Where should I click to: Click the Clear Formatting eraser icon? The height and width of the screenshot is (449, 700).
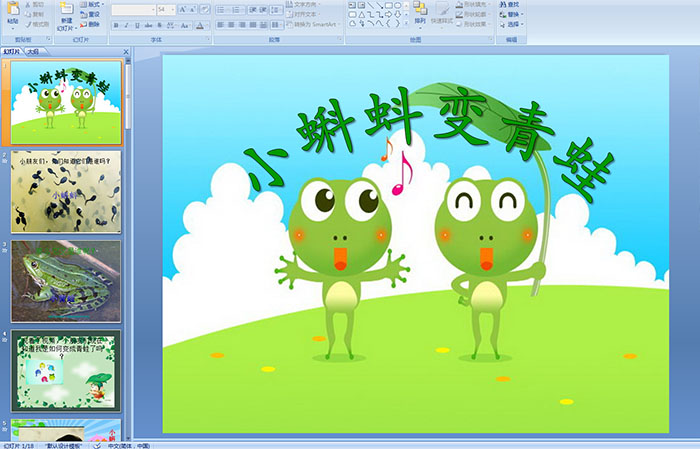click(205, 10)
